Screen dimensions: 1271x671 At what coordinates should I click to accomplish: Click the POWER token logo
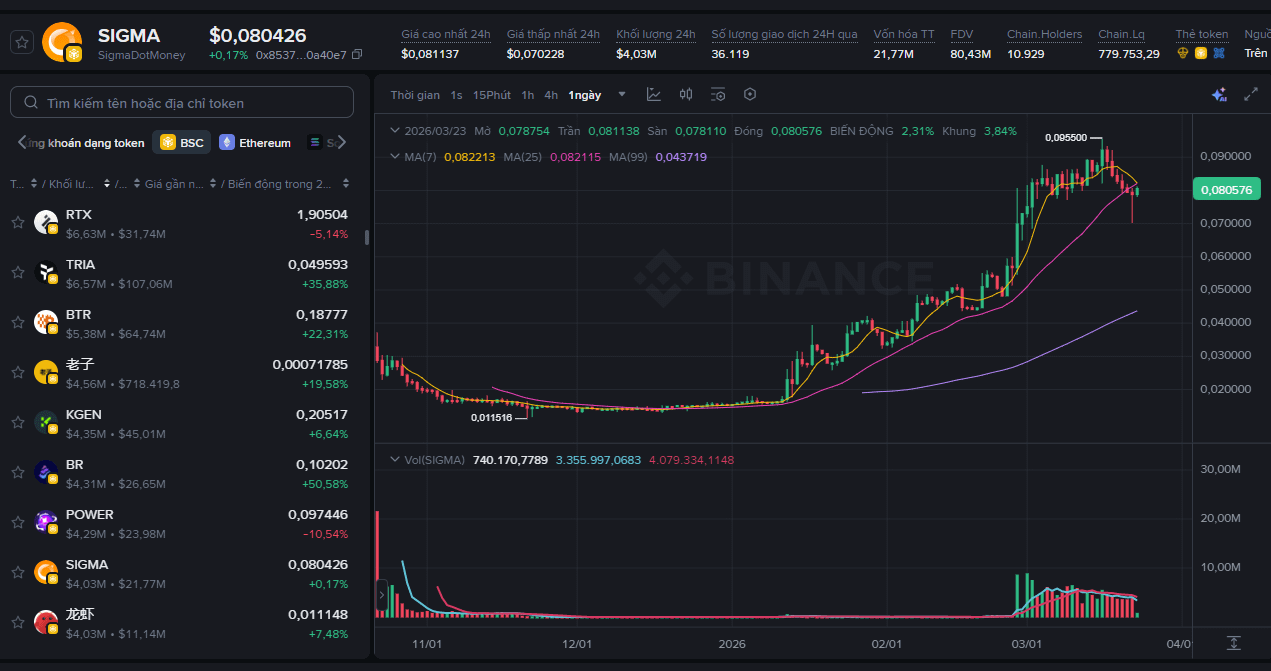[x=46, y=522]
